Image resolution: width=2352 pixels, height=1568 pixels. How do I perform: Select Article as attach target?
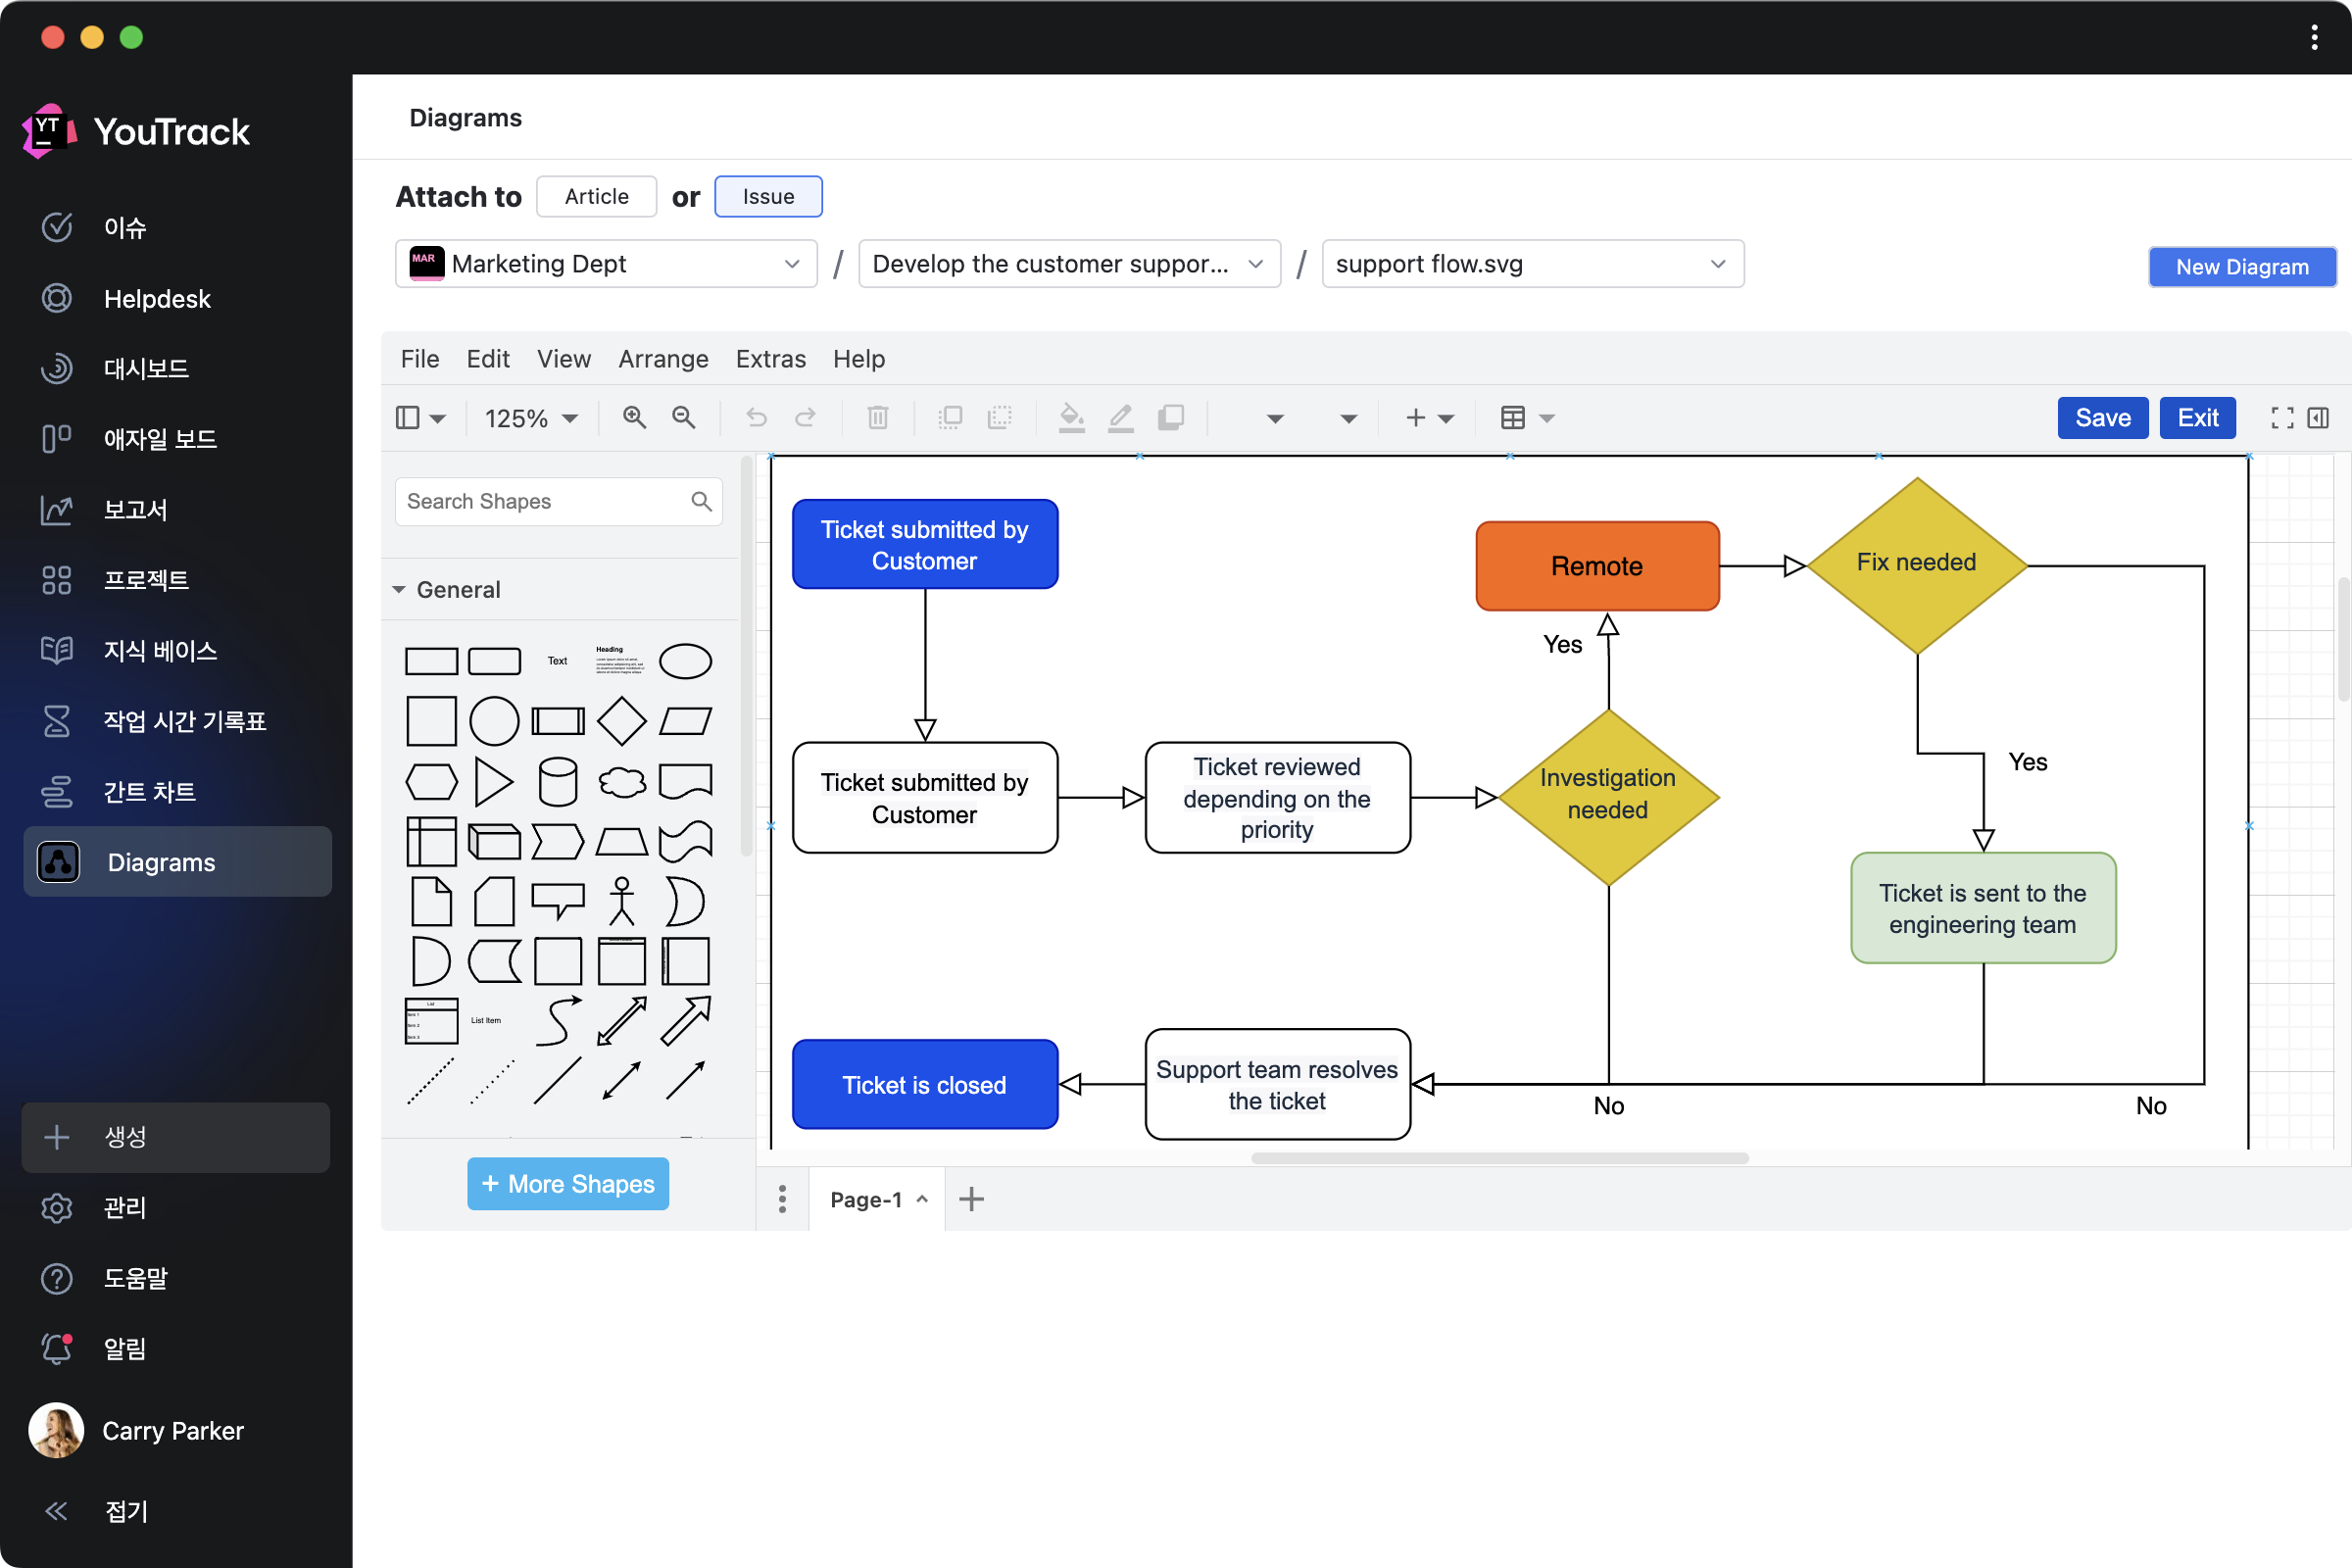(x=596, y=196)
